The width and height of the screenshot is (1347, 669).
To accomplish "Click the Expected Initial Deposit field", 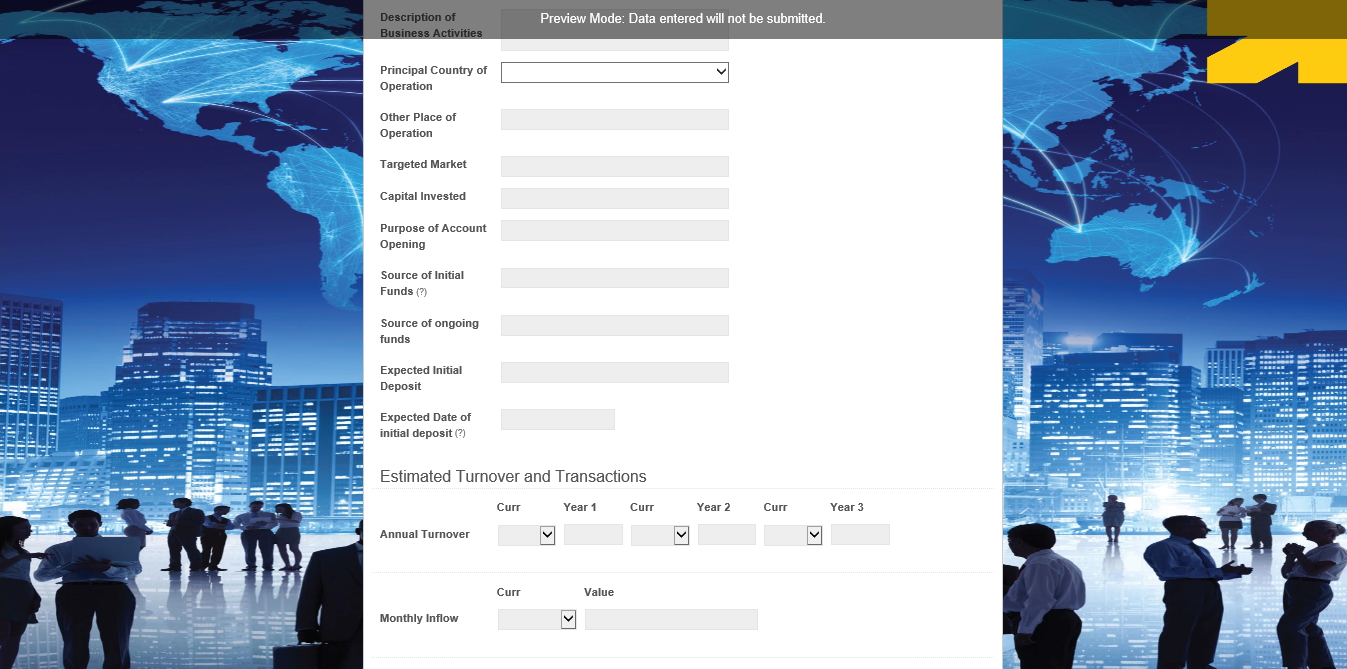I will pyautogui.click(x=614, y=372).
